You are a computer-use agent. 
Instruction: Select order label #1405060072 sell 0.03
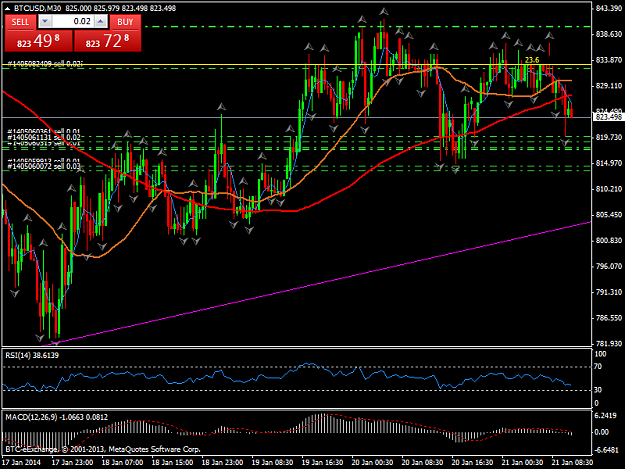pos(44,166)
